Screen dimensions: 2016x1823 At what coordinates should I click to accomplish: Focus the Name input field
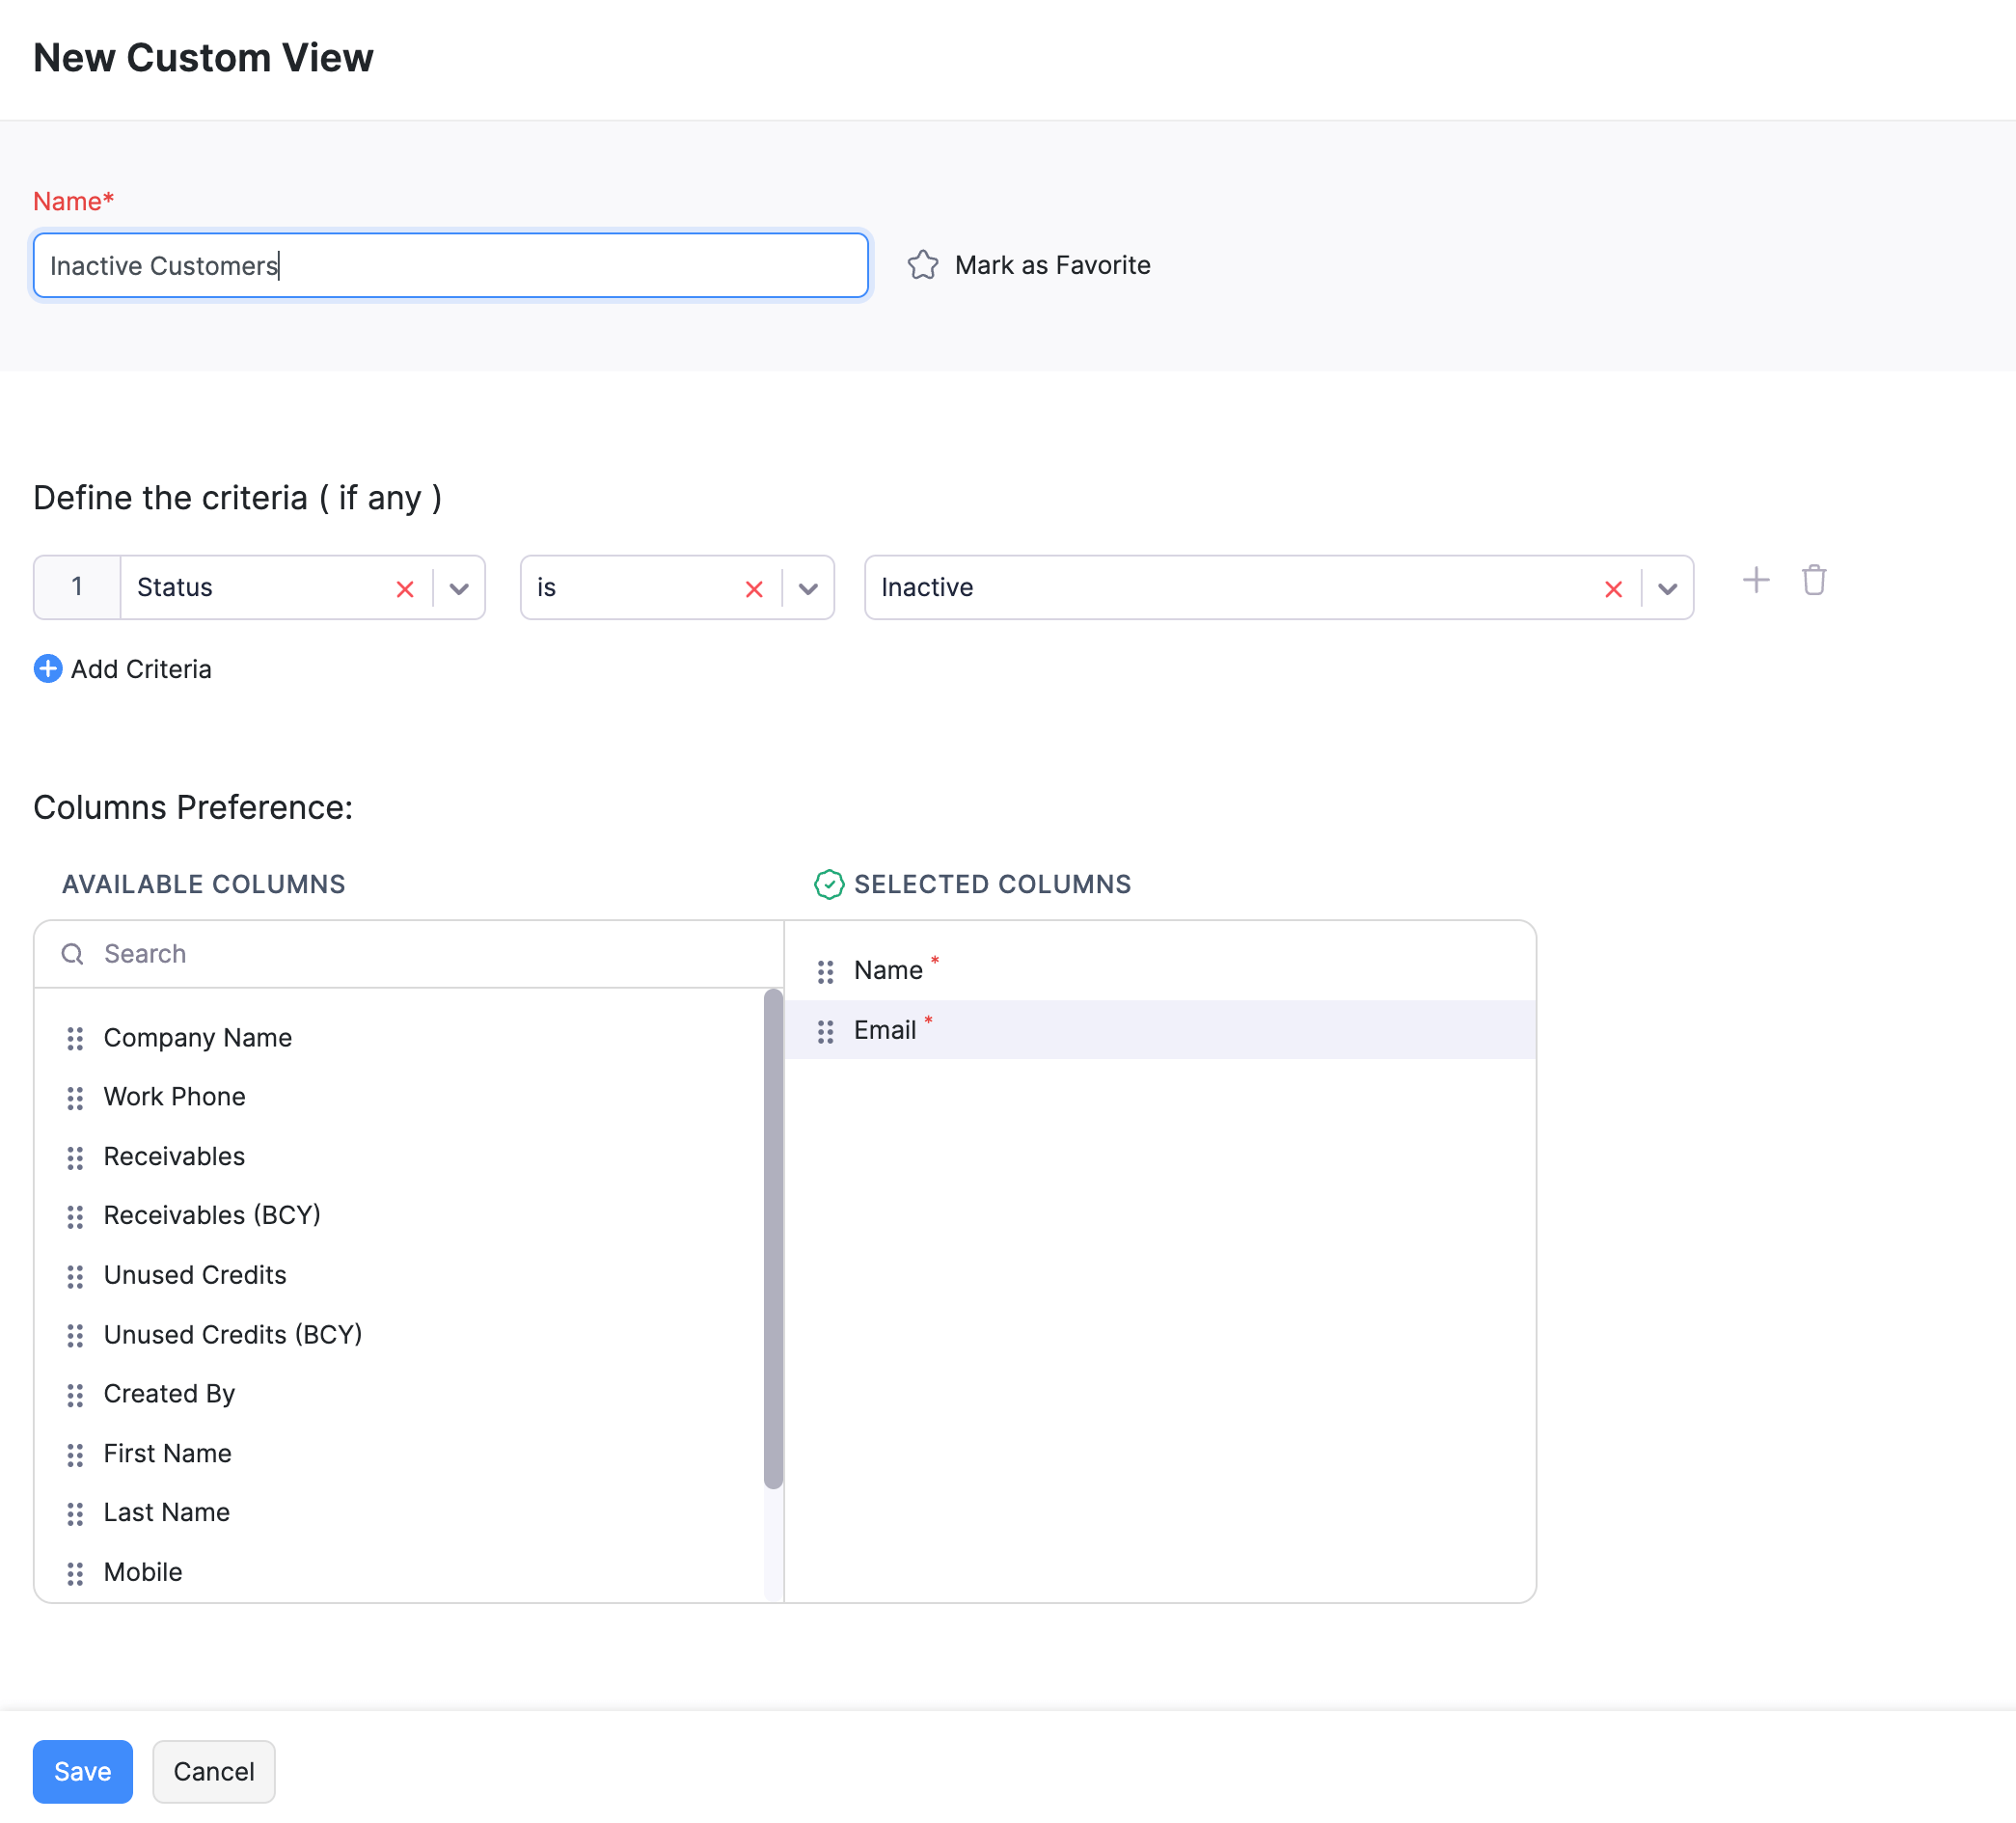pyautogui.click(x=450, y=265)
